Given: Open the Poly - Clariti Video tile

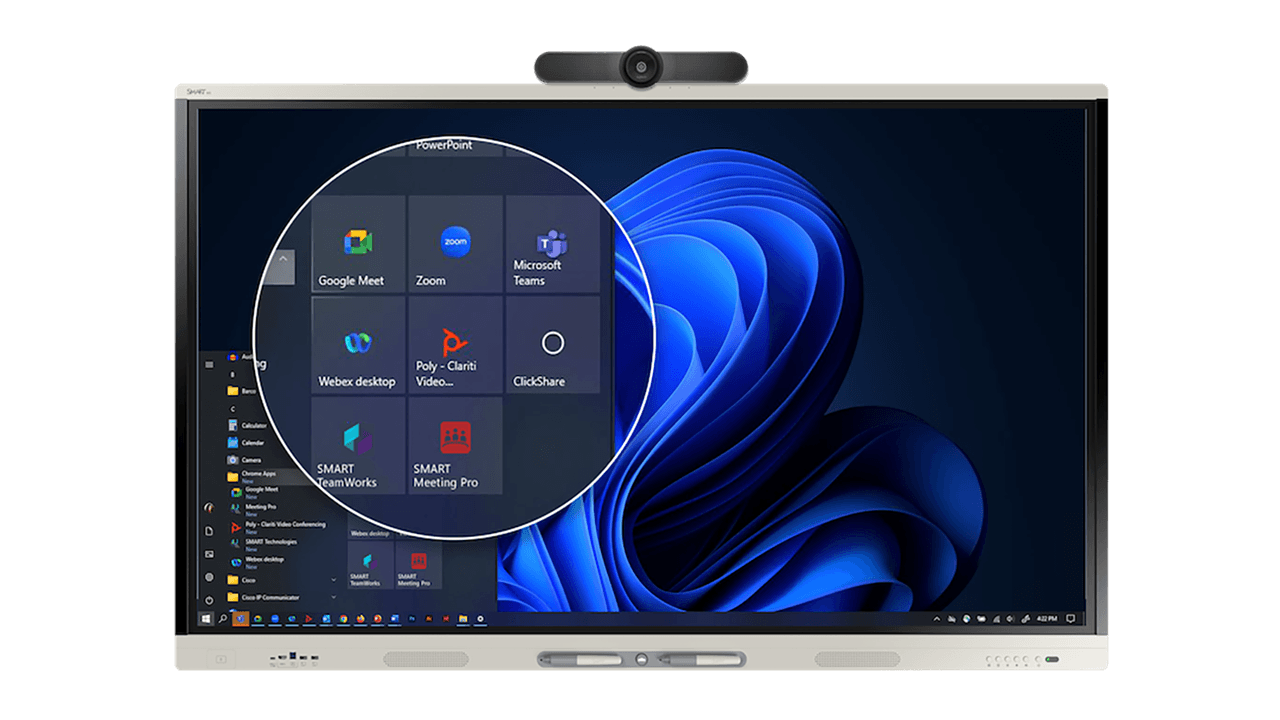Looking at the screenshot, I should pos(455,345).
